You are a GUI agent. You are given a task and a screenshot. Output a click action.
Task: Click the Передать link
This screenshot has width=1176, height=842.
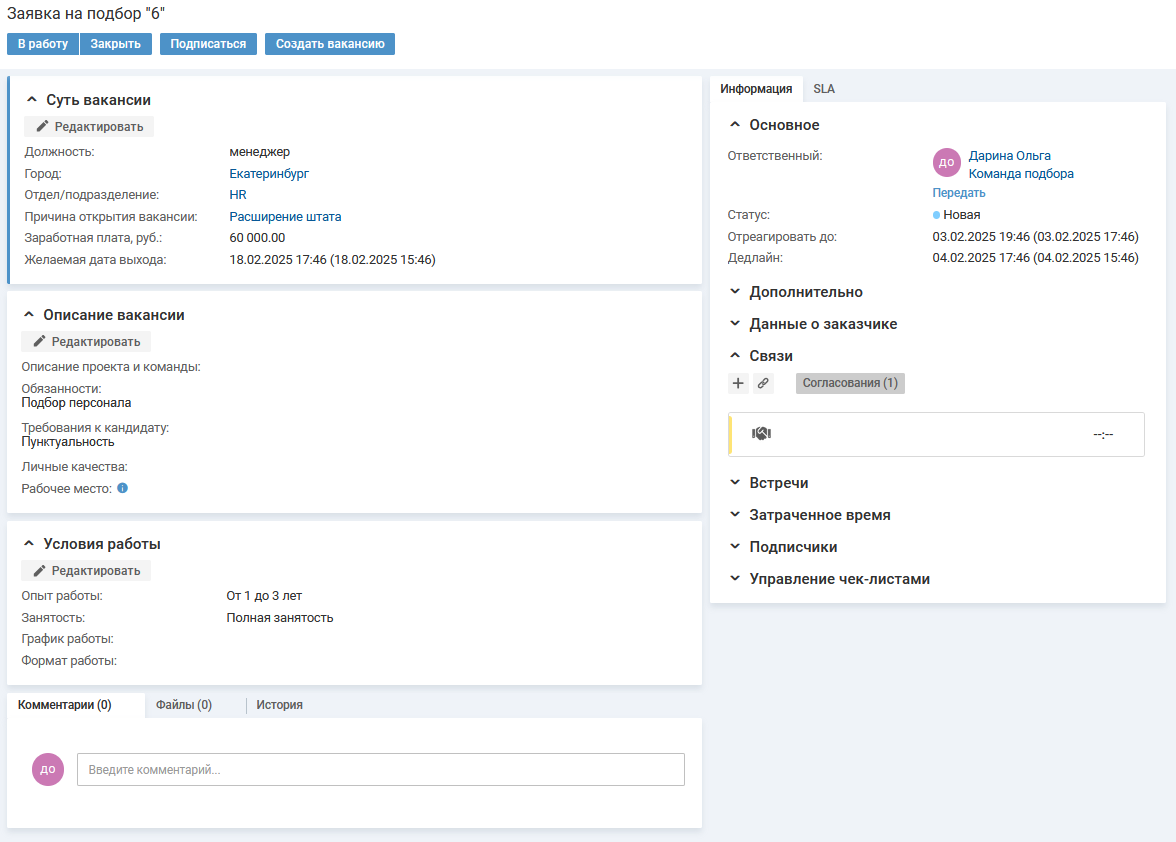point(959,193)
